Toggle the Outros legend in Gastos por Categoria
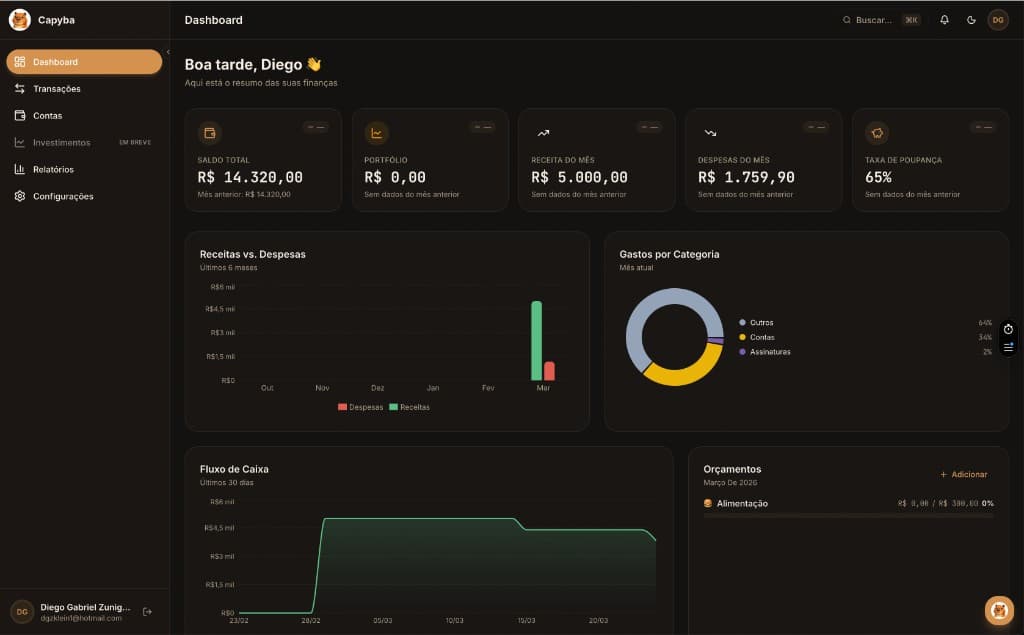Viewport: 1024px width, 635px height. pyautogui.click(x=756, y=323)
